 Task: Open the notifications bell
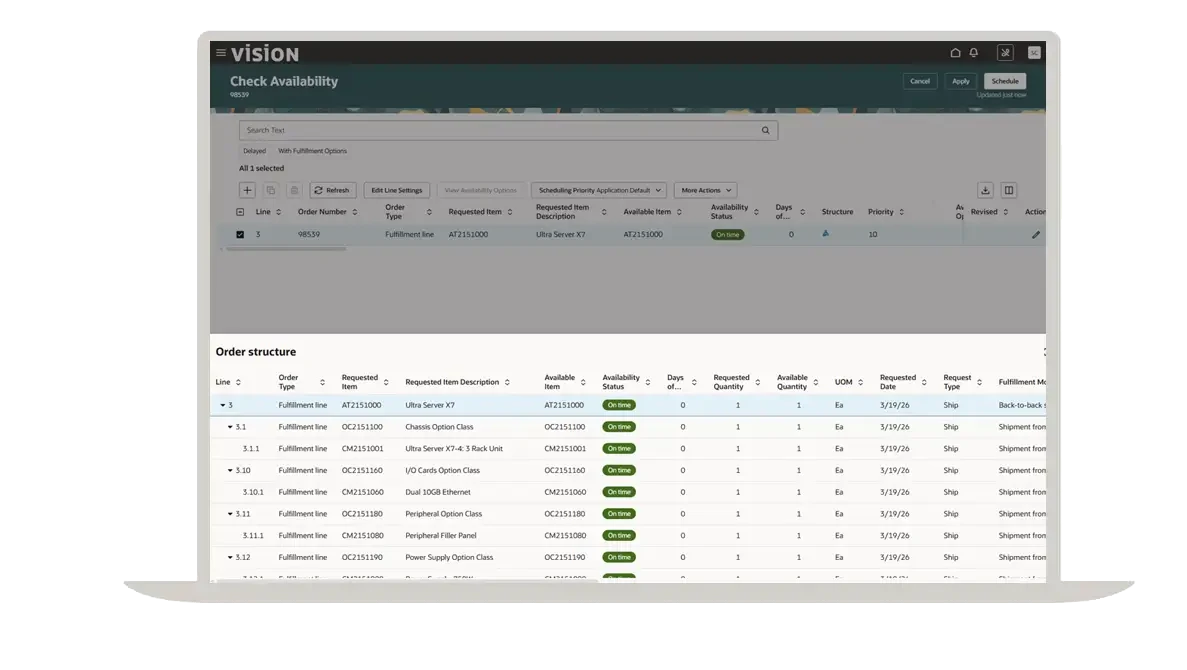tap(973, 53)
